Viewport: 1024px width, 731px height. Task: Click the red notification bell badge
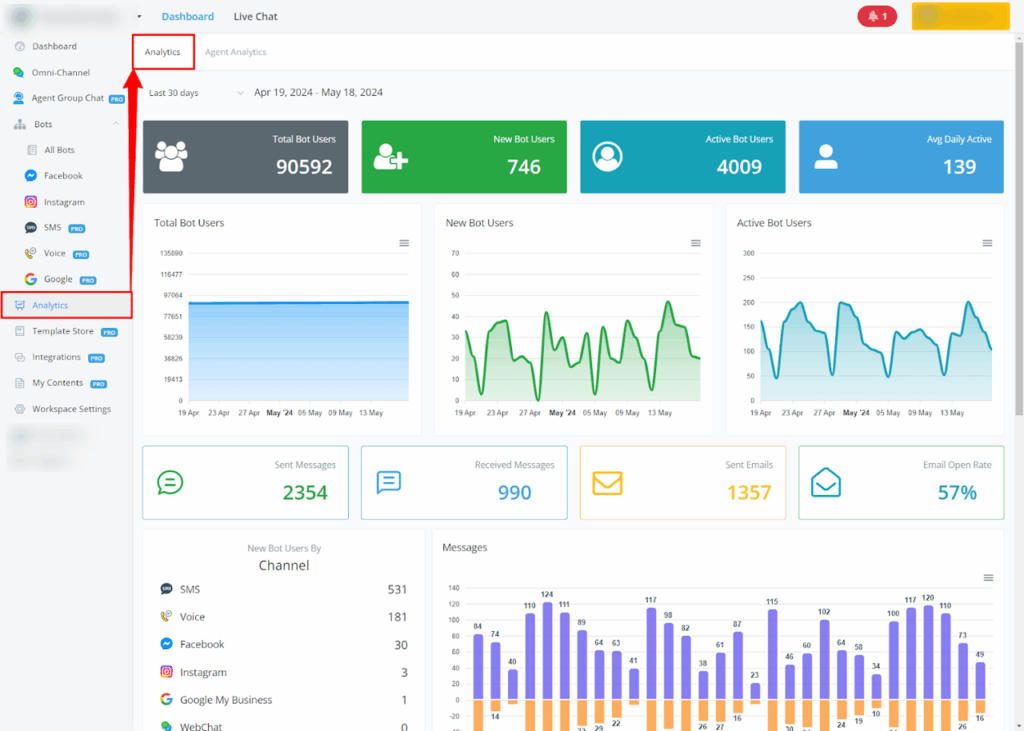click(x=877, y=16)
